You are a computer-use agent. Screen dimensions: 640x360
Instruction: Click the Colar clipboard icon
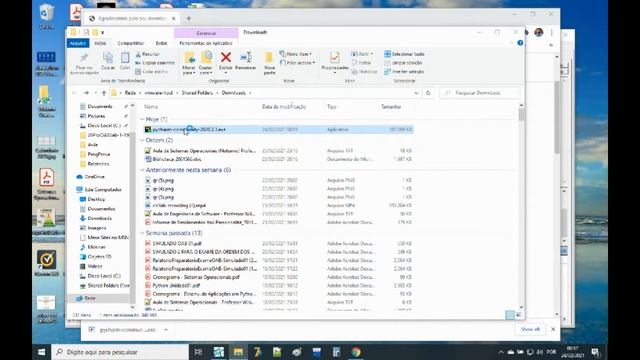(x=125, y=58)
